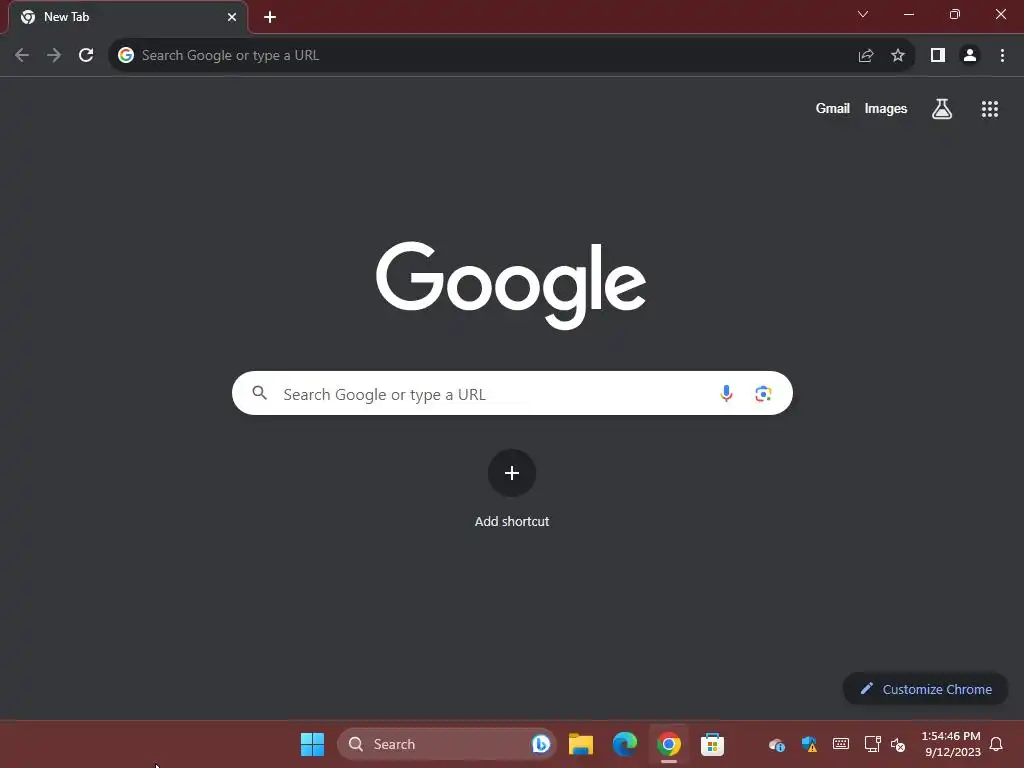Image resolution: width=1024 pixels, height=768 pixels.
Task: Open the Chrome side panel
Action: coord(938,56)
